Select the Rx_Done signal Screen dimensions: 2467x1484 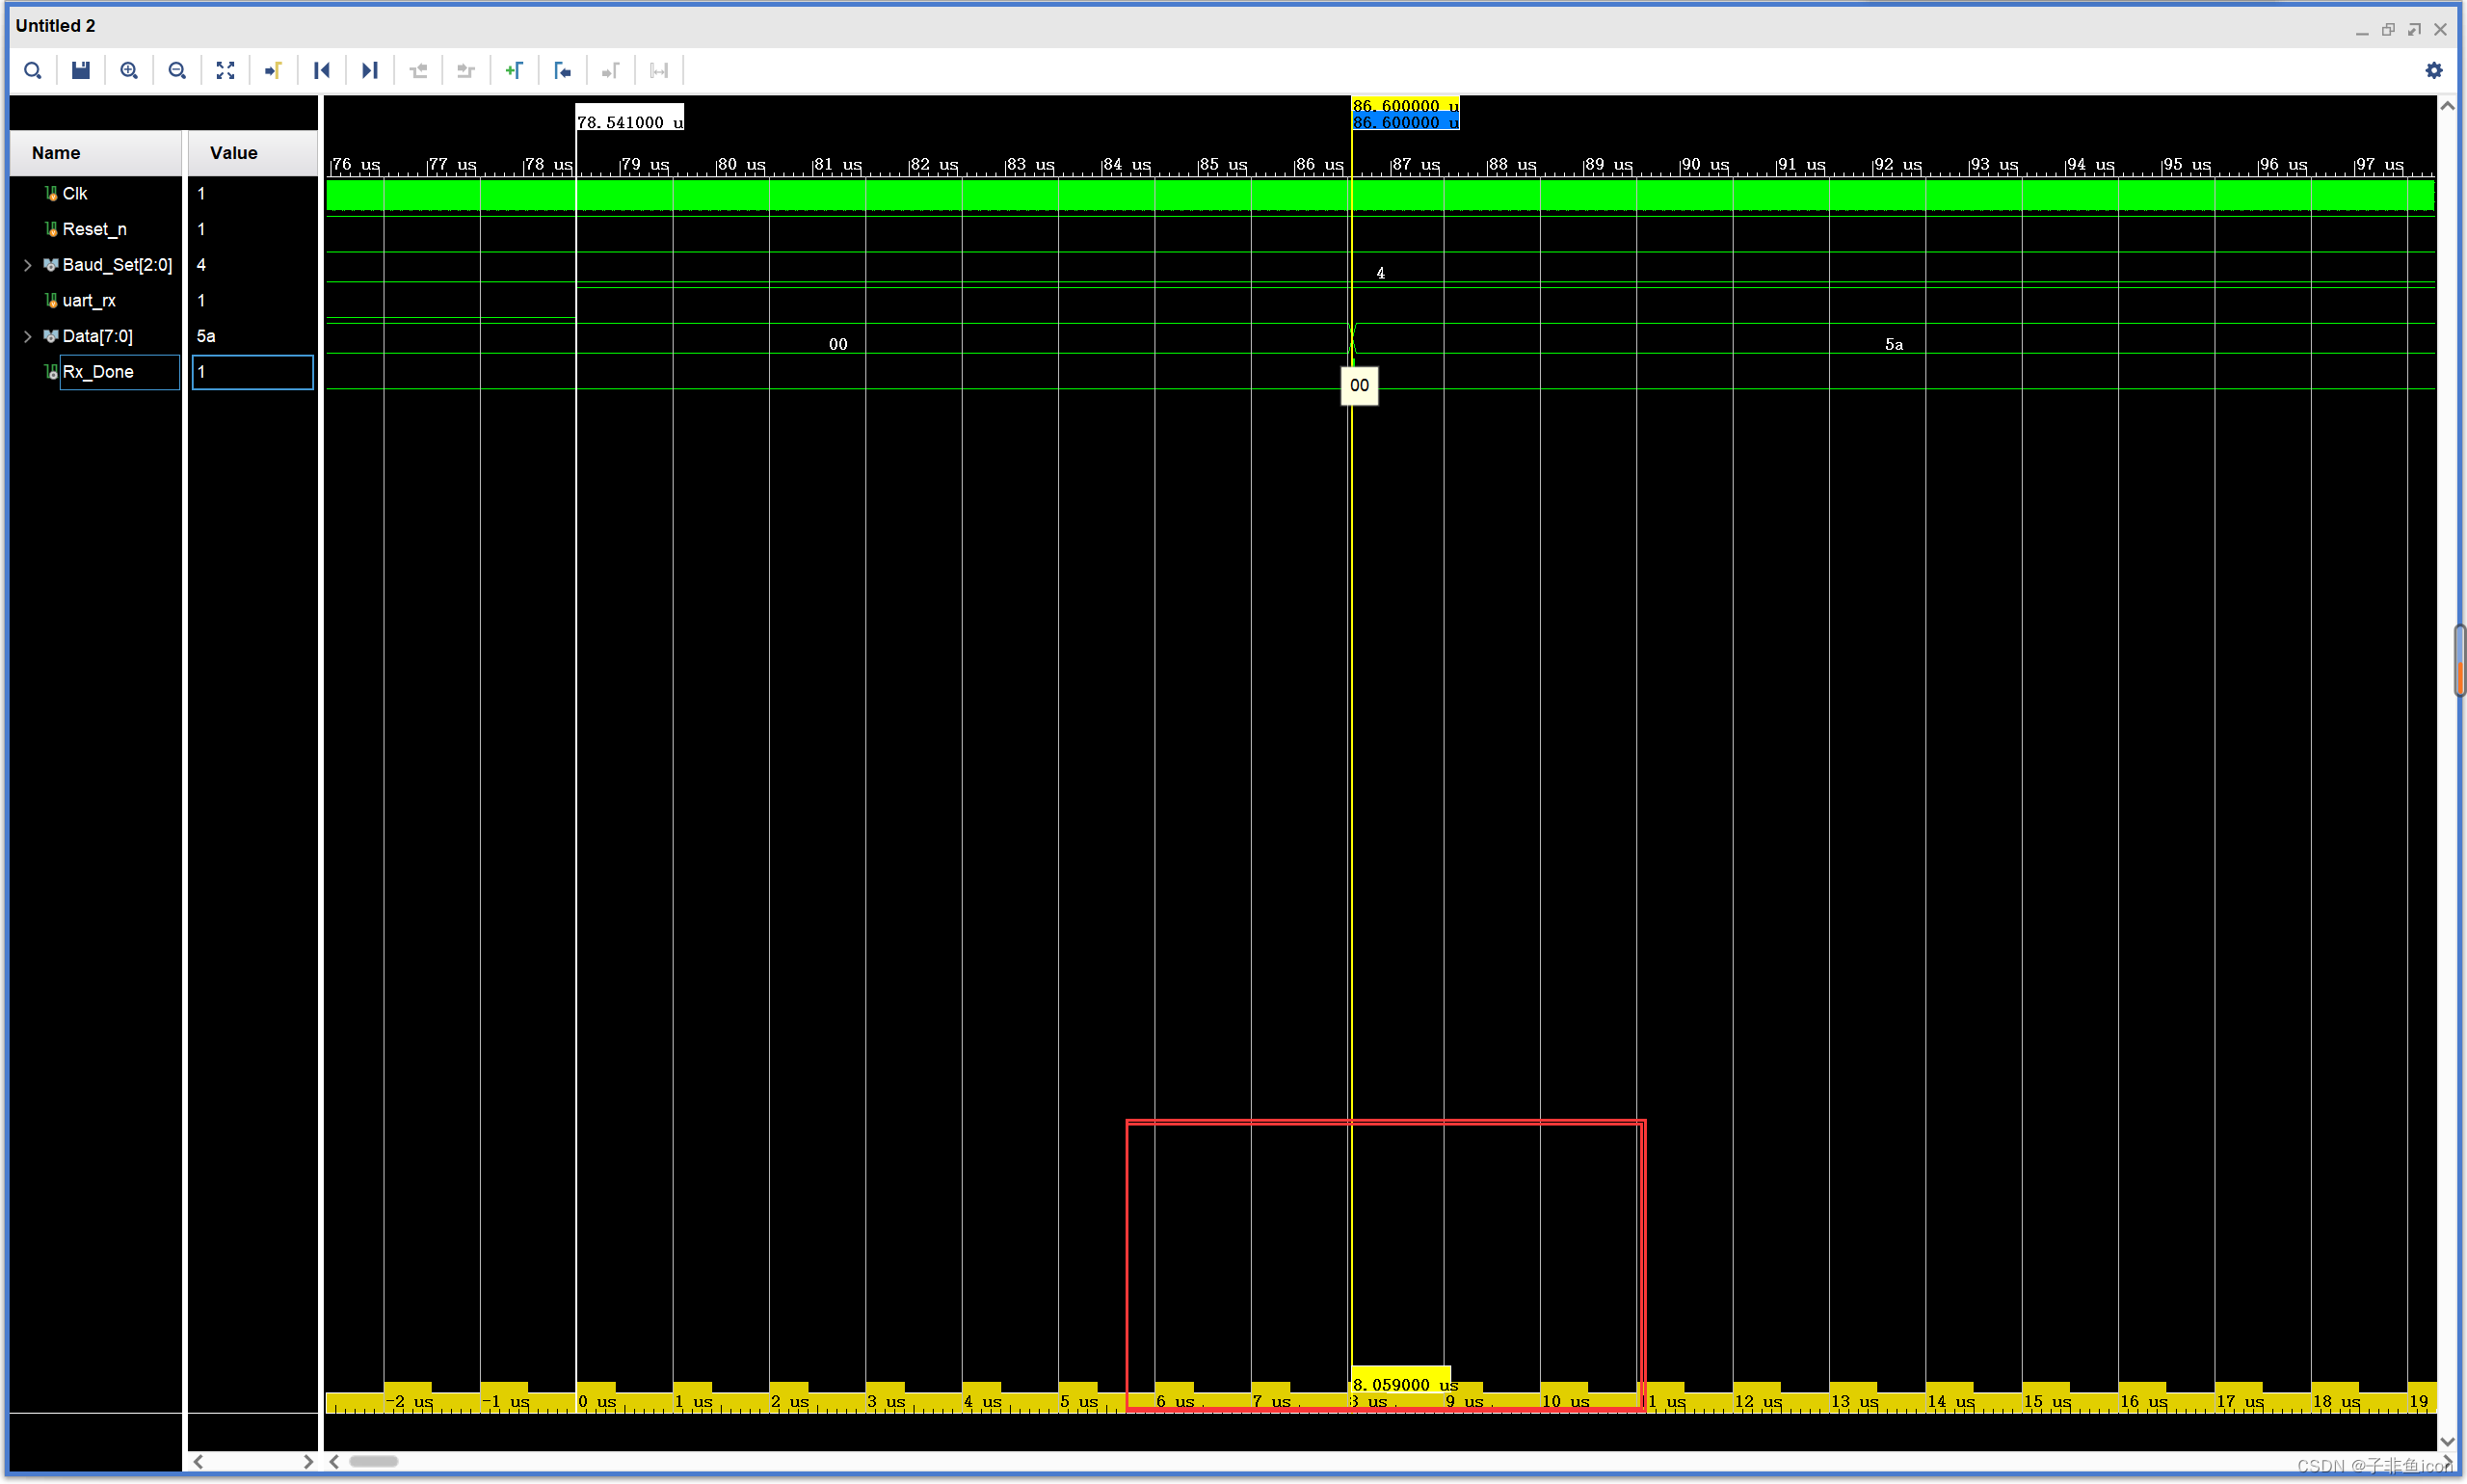pyautogui.click(x=98, y=372)
